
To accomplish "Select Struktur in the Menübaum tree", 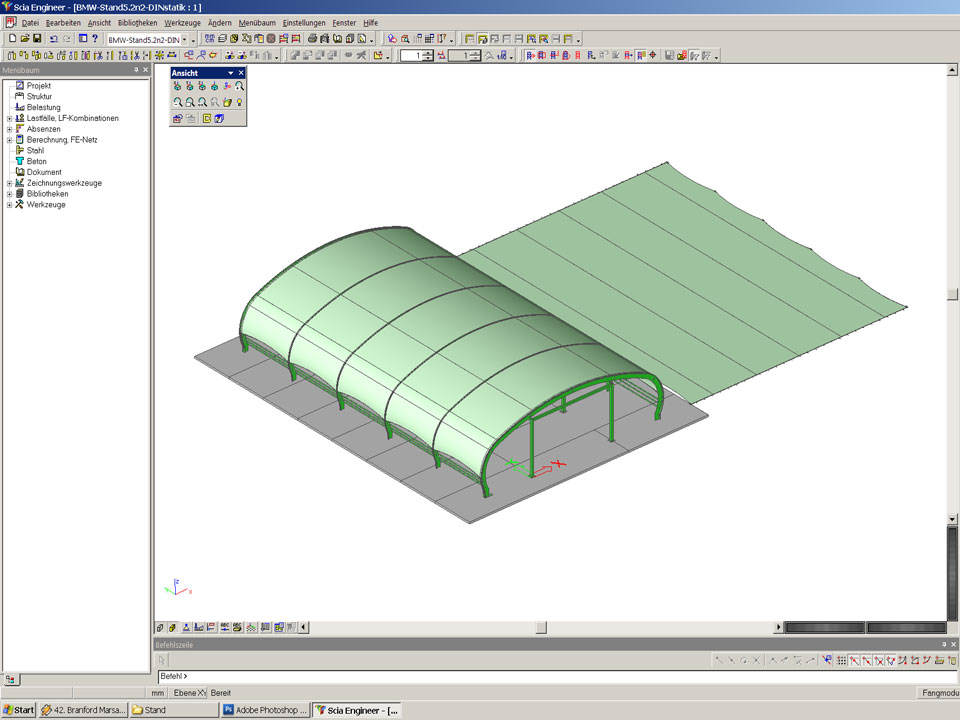I will tap(40, 97).
